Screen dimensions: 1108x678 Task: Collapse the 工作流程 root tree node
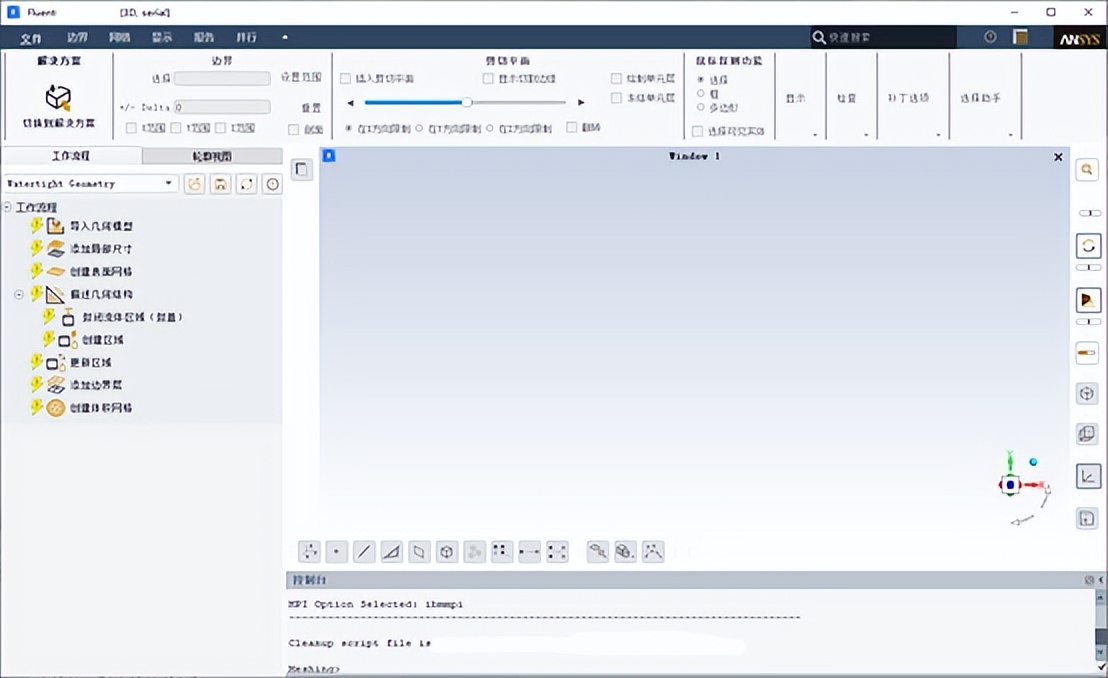pyautogui.click(x=7, y=207)
